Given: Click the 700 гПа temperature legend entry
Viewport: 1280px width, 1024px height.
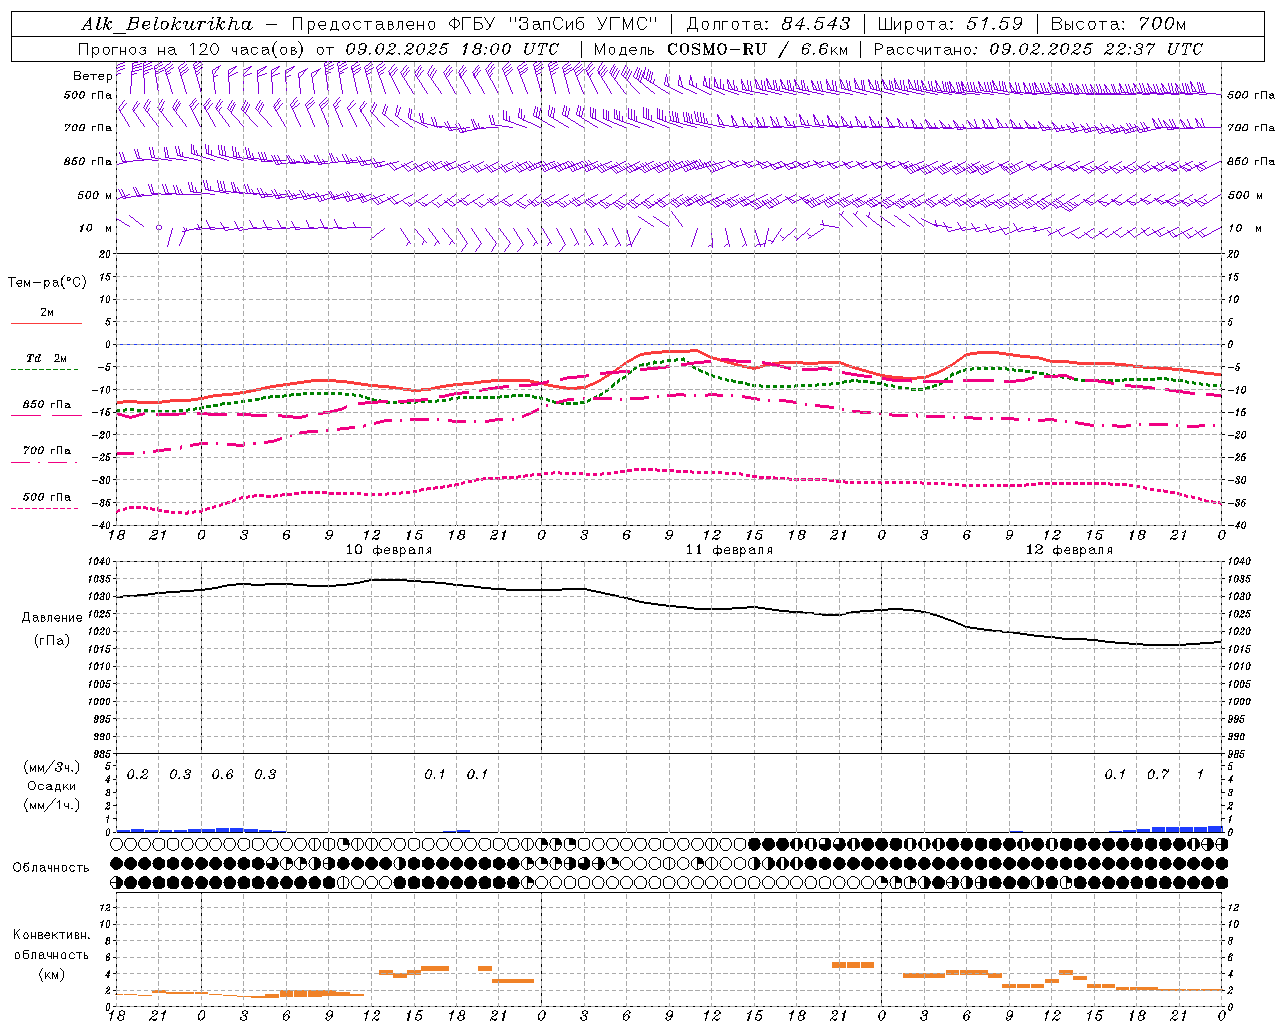Looking at the screenshot, I should (x=47, y=451).
